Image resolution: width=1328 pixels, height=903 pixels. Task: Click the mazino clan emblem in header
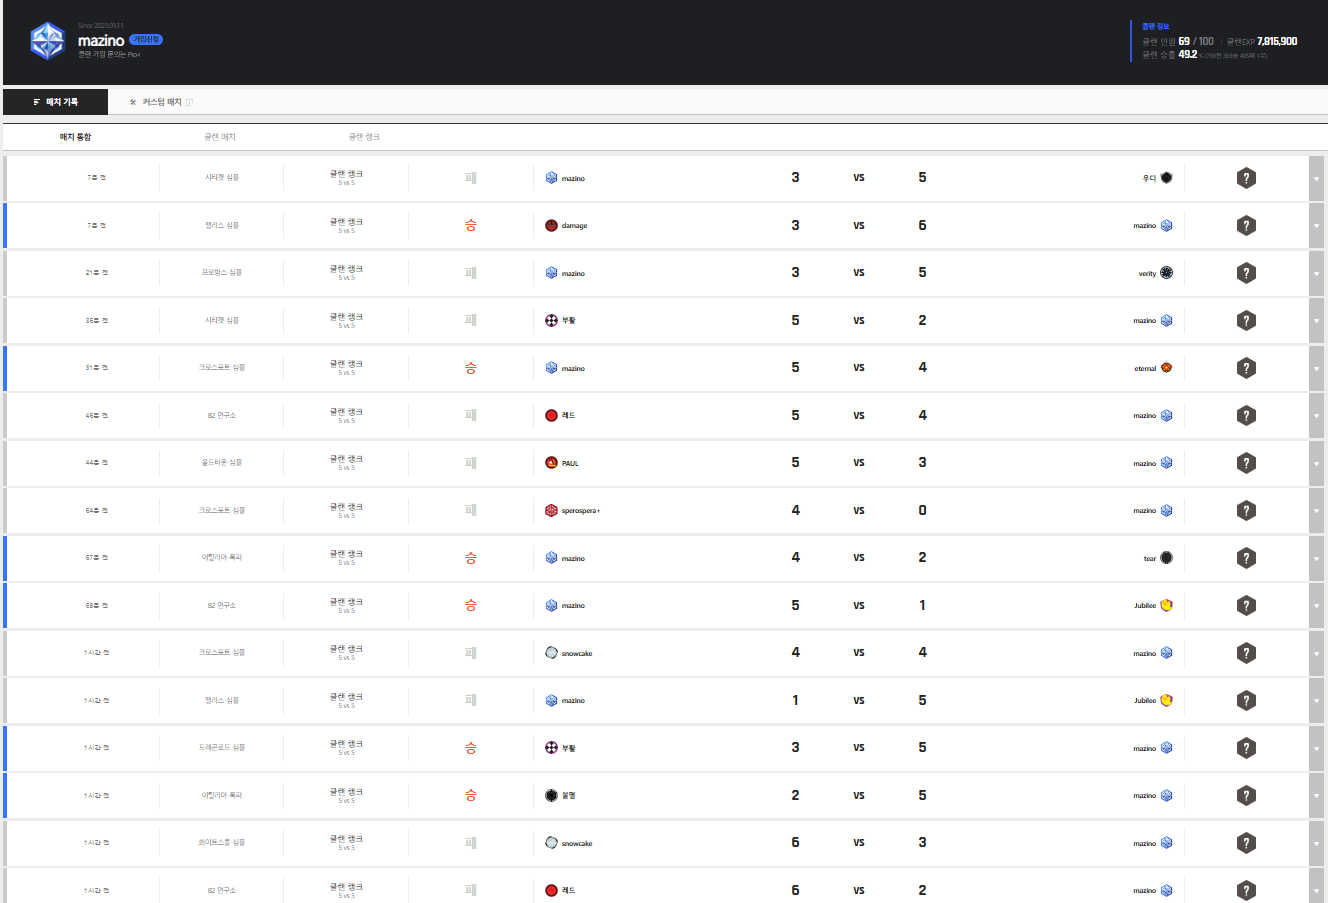(47, 41)
